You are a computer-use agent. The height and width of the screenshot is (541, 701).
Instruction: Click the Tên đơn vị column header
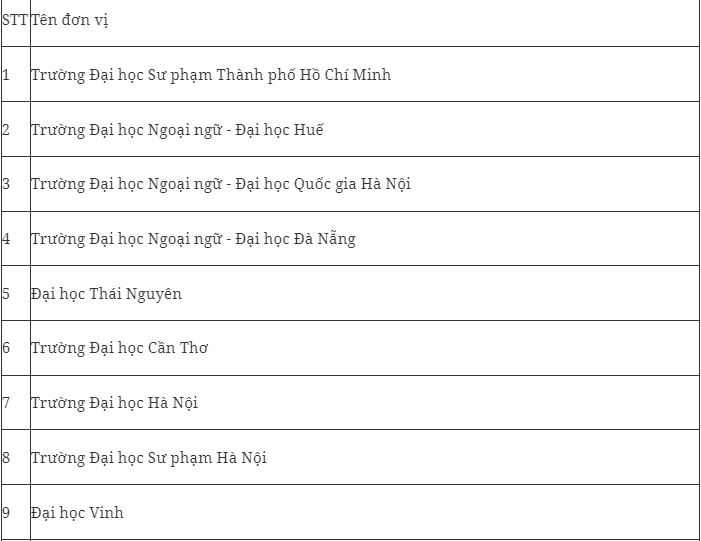tap(70, 20)
